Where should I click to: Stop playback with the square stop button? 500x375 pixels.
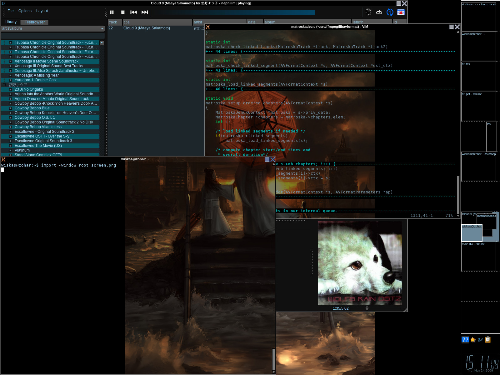[122, 12]
